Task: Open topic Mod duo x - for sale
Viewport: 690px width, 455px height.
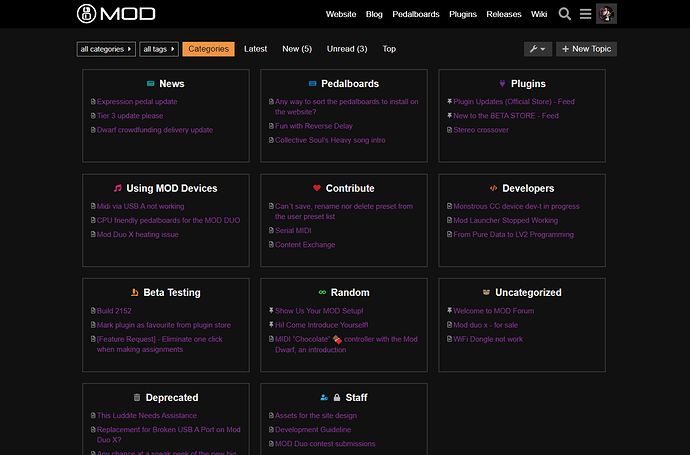Action: click(485, 325)
